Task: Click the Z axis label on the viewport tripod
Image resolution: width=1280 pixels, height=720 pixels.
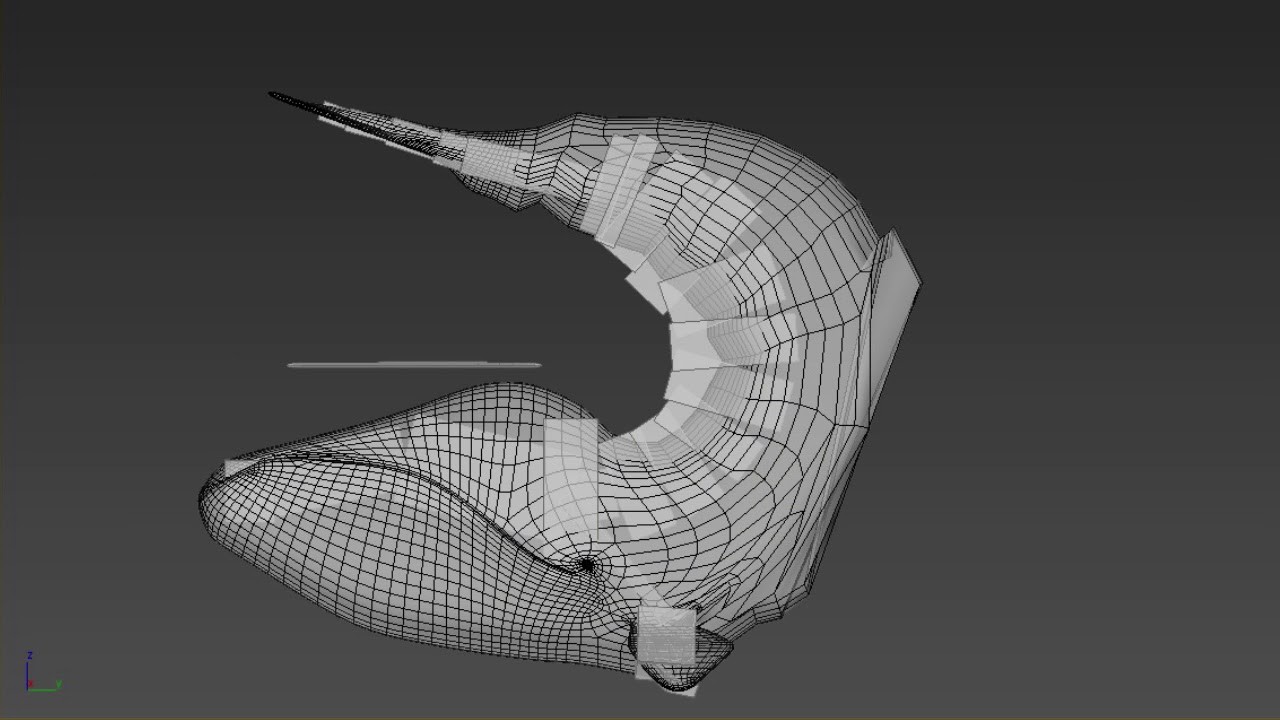Action: point(29,656)
